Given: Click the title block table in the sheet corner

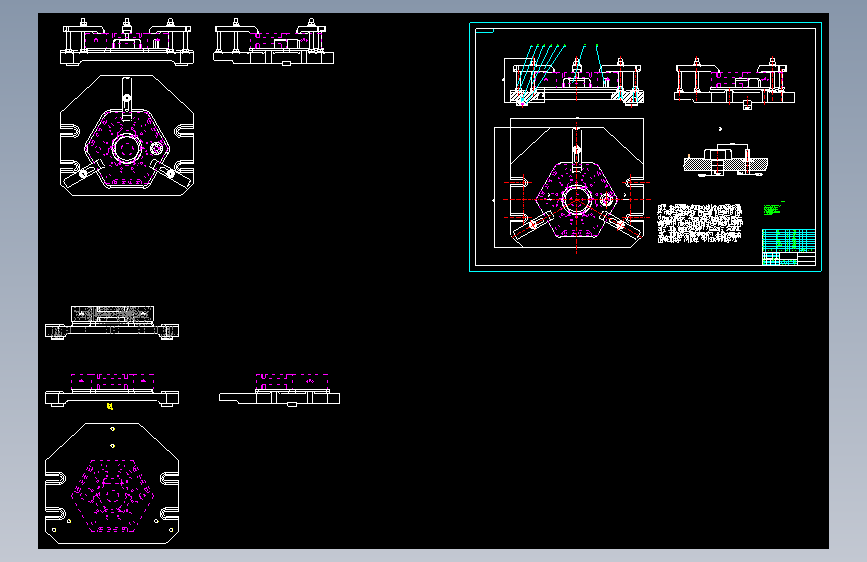Looking at the screenshot, I should click(x=788, y=247).
